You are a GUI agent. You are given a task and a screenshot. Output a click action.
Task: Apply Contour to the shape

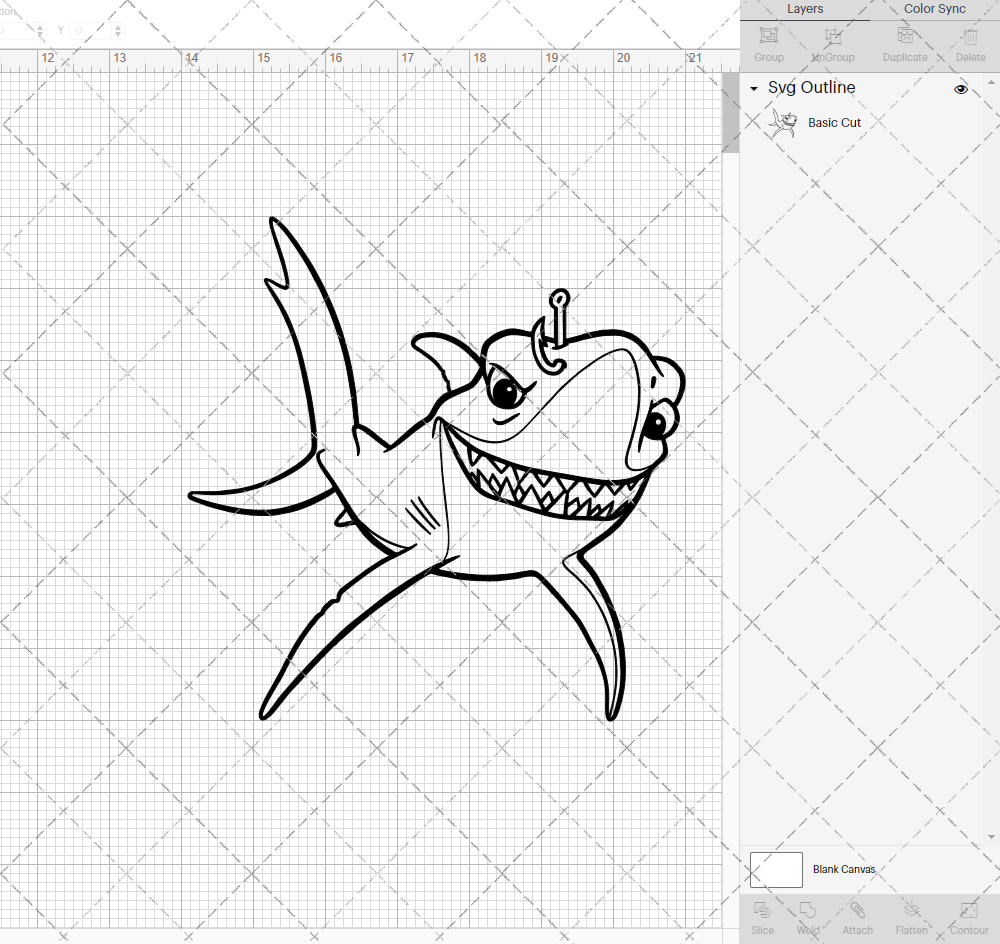point(968,916)
